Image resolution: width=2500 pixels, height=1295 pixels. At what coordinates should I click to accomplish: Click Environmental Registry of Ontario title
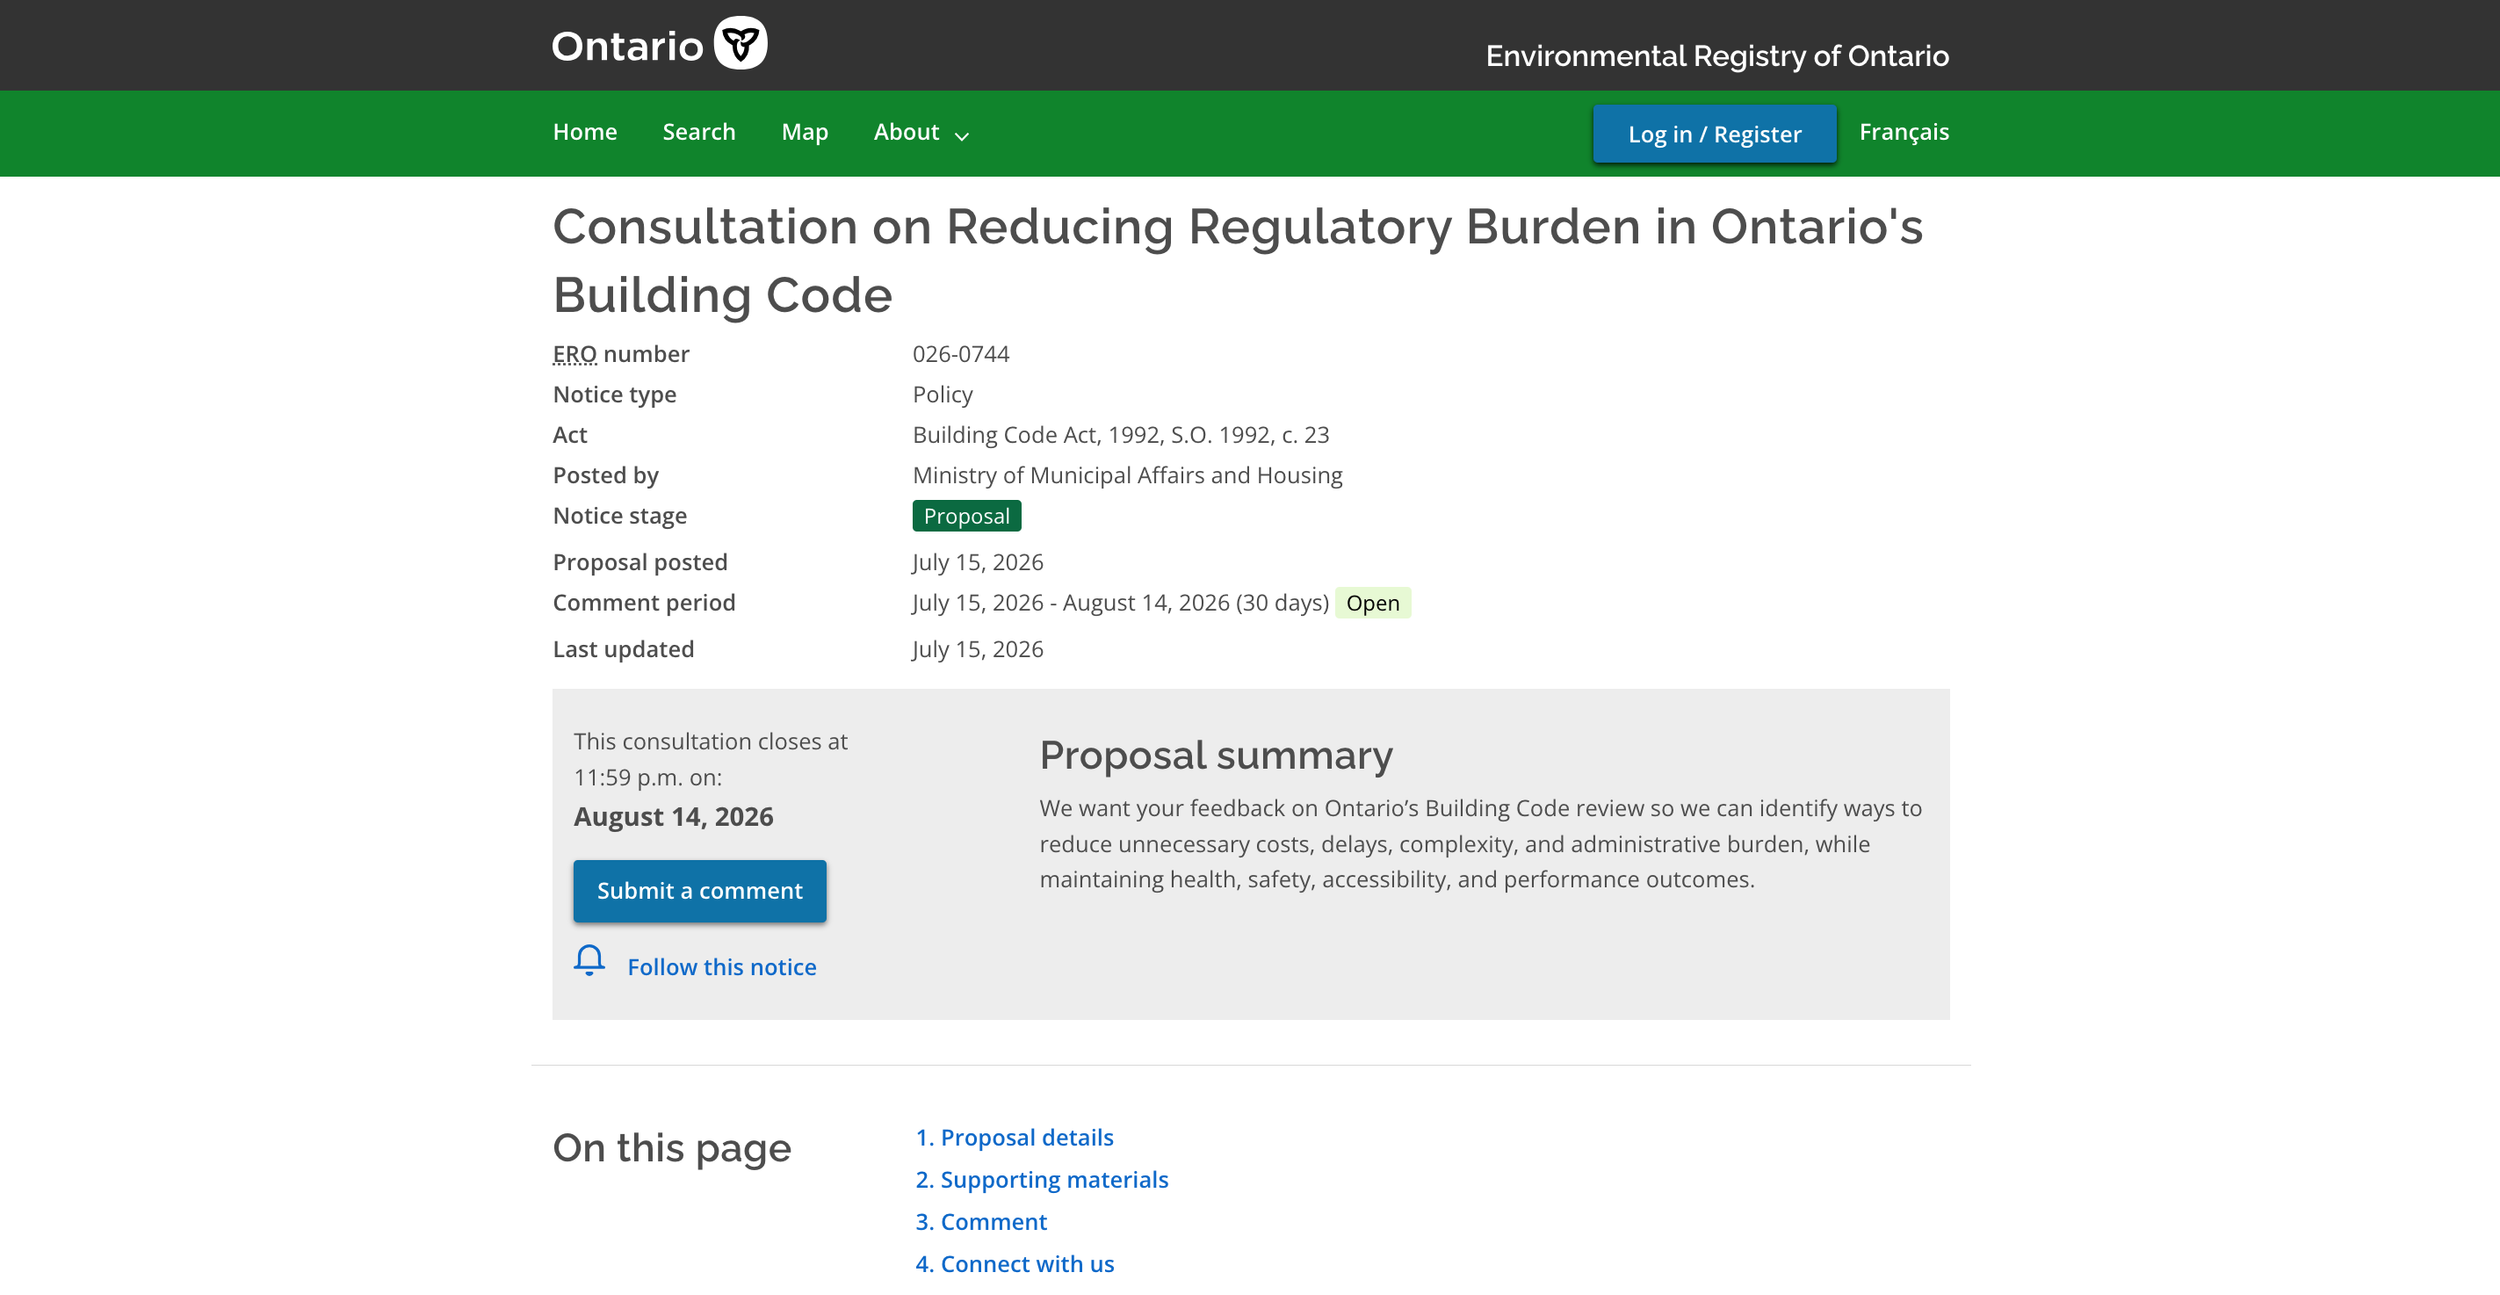tap(1717, 56)
